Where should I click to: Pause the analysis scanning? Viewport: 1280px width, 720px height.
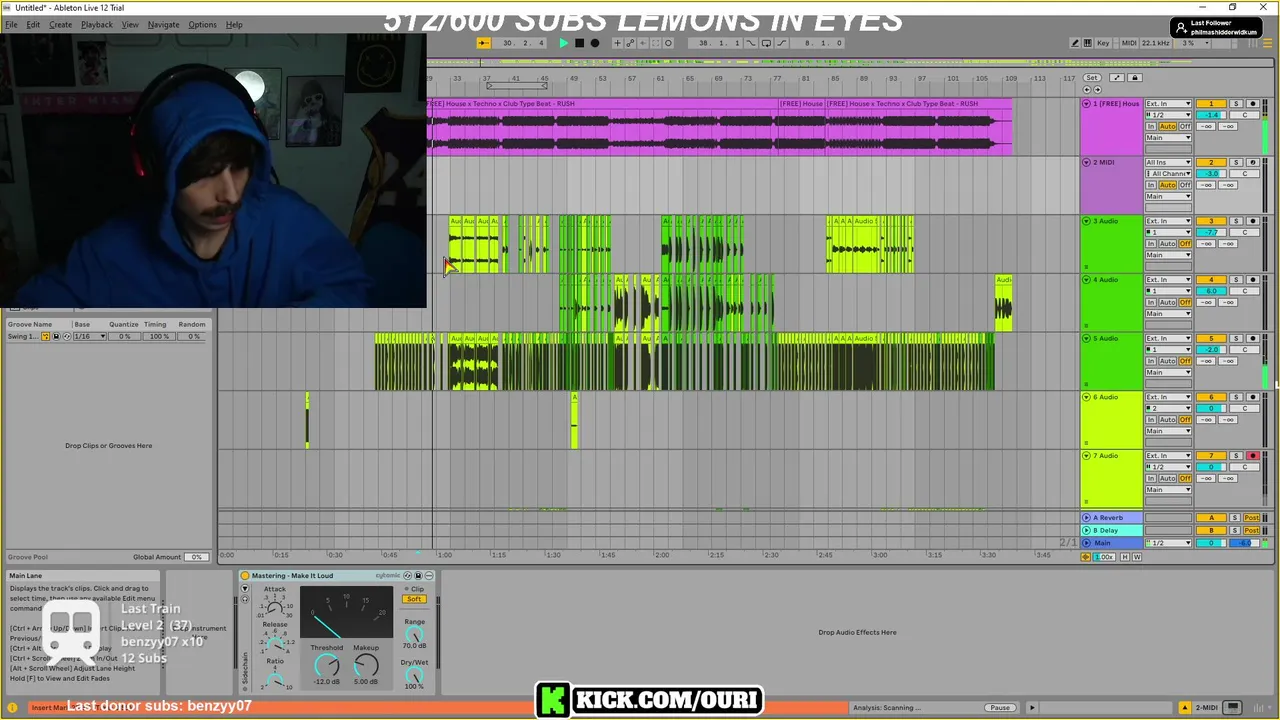click(1000, 708)
